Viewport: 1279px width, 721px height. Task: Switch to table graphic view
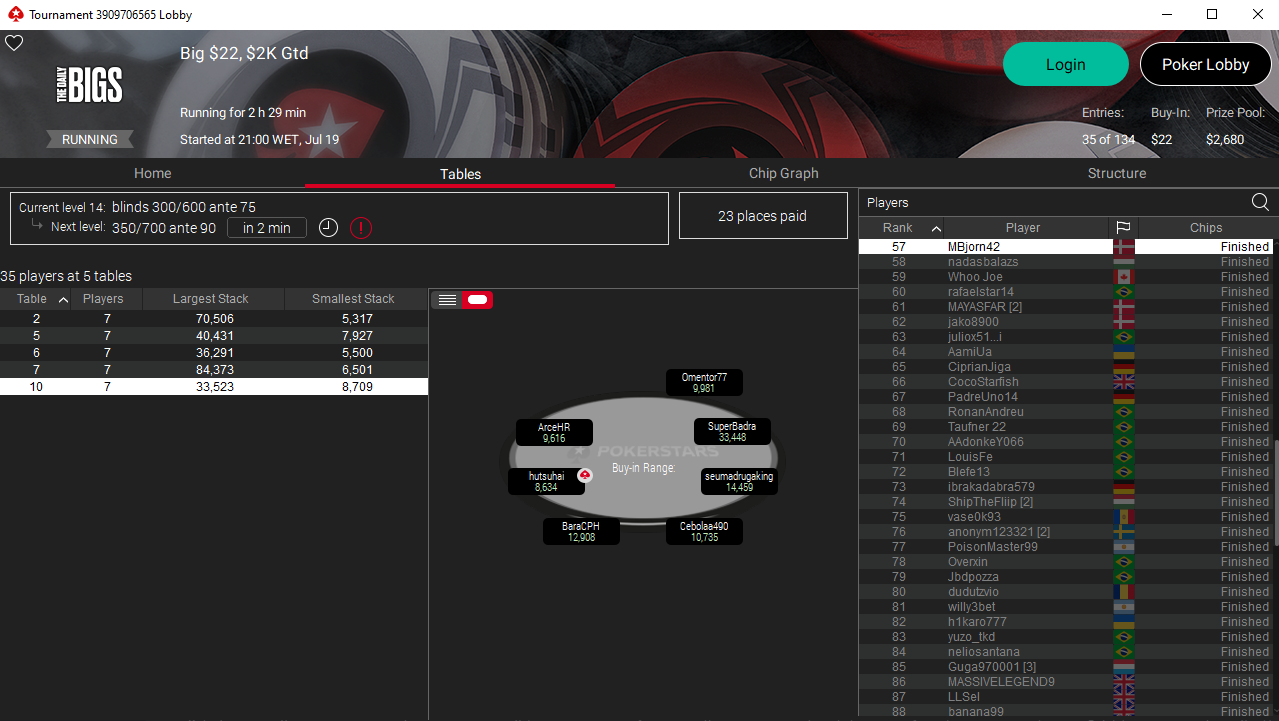(477, 300)
